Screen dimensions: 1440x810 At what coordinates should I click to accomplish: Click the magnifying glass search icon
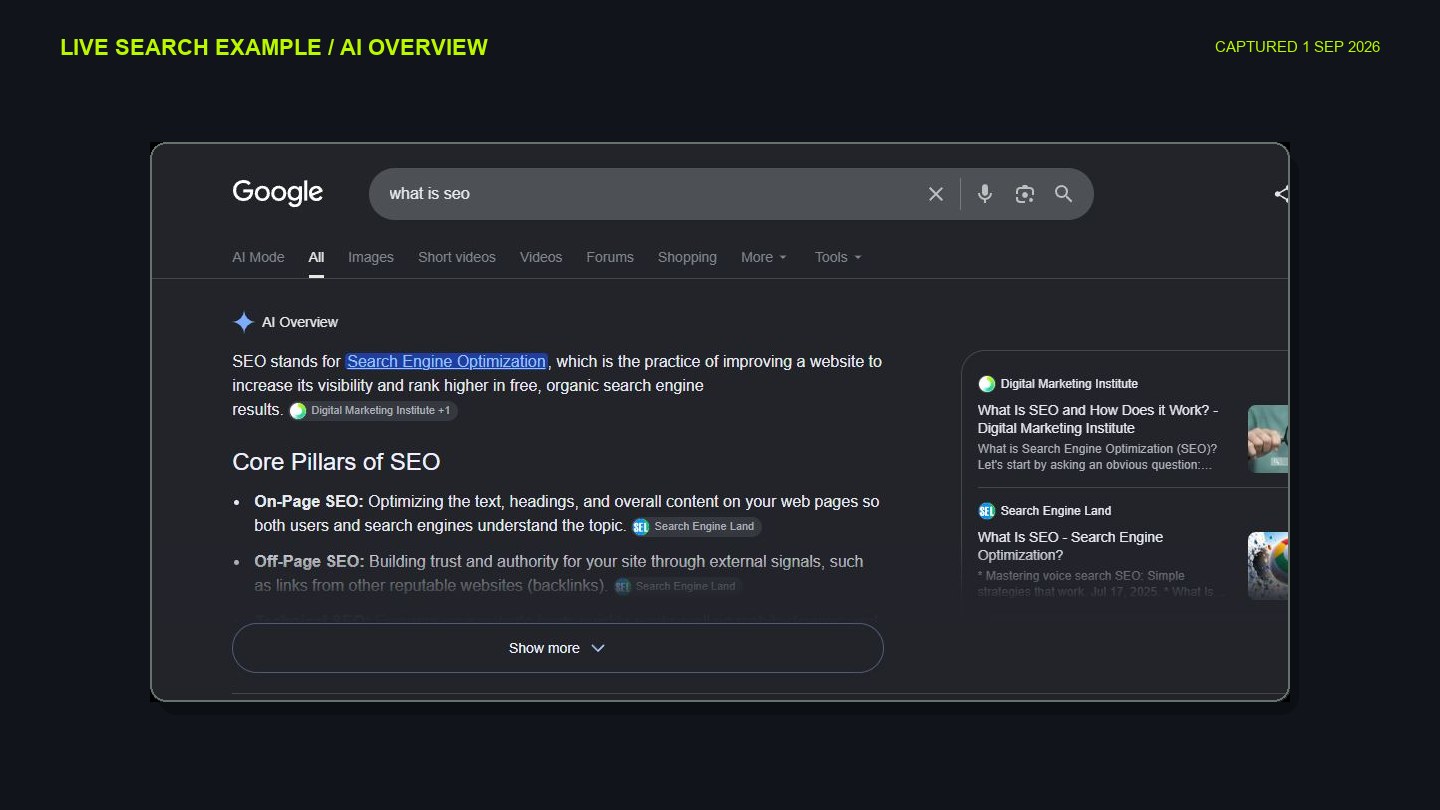point(1063,194)
